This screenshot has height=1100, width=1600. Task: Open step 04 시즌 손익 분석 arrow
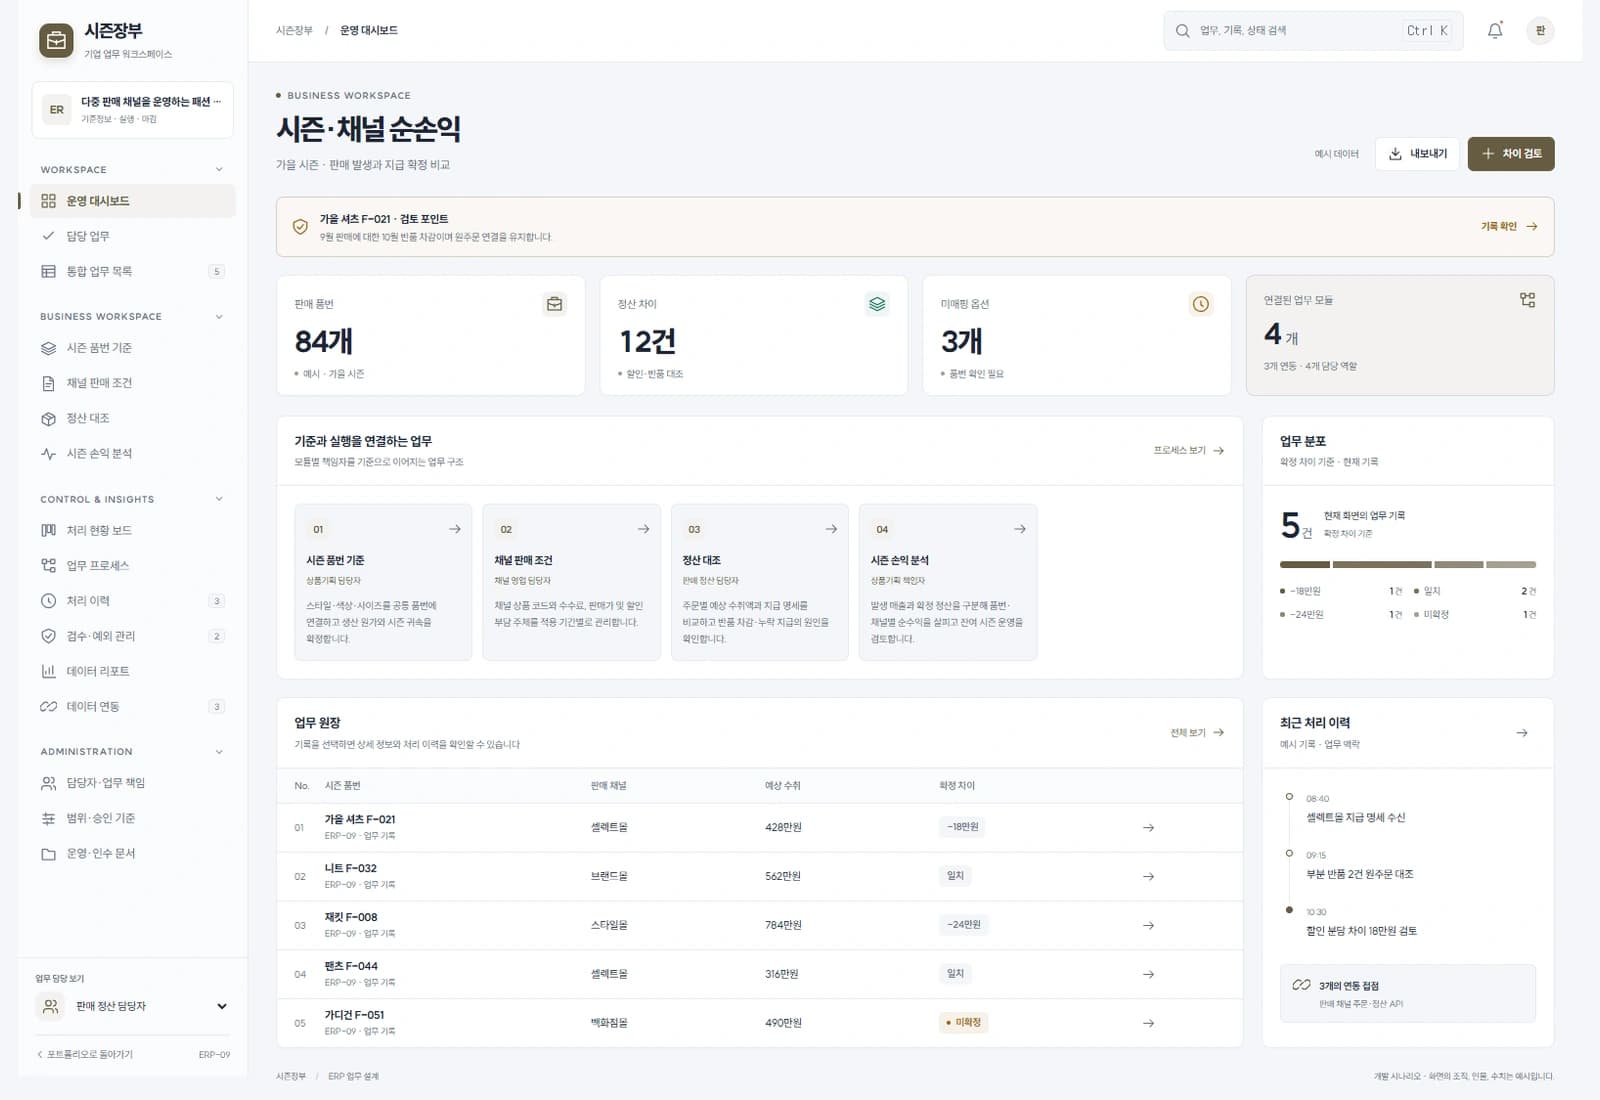click(1019, 529)
